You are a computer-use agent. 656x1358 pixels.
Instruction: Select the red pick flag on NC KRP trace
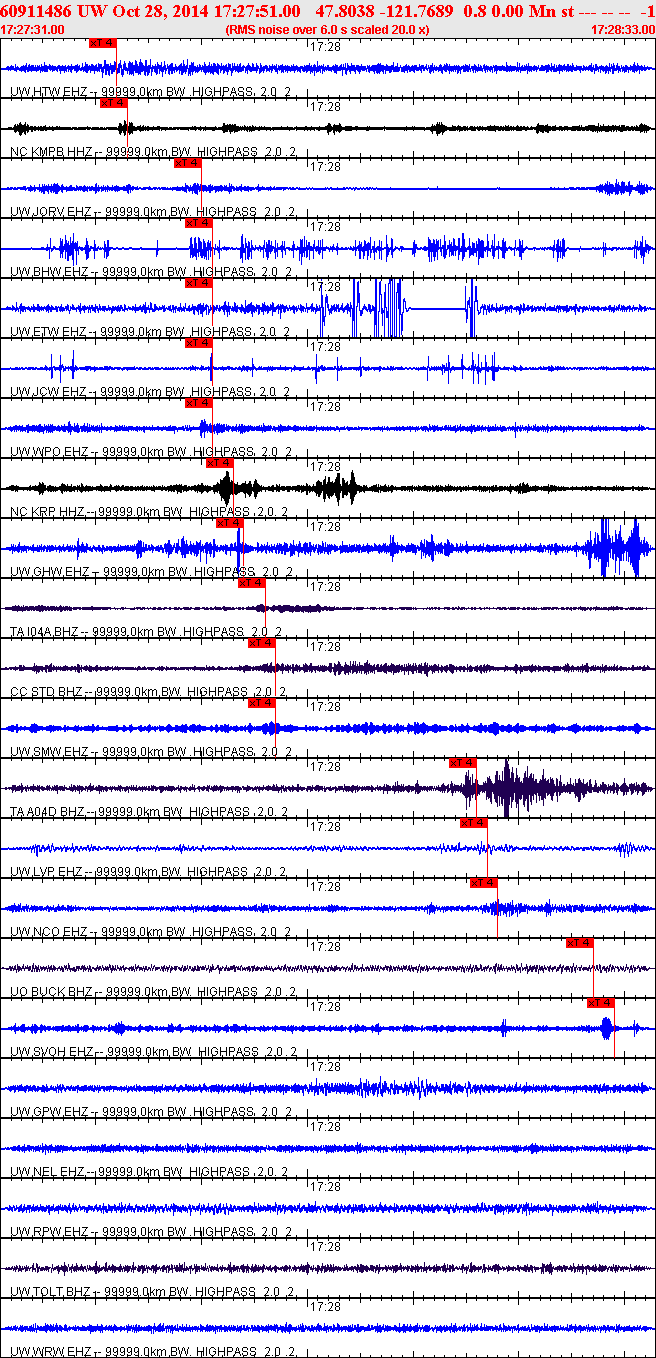[219, 463]
